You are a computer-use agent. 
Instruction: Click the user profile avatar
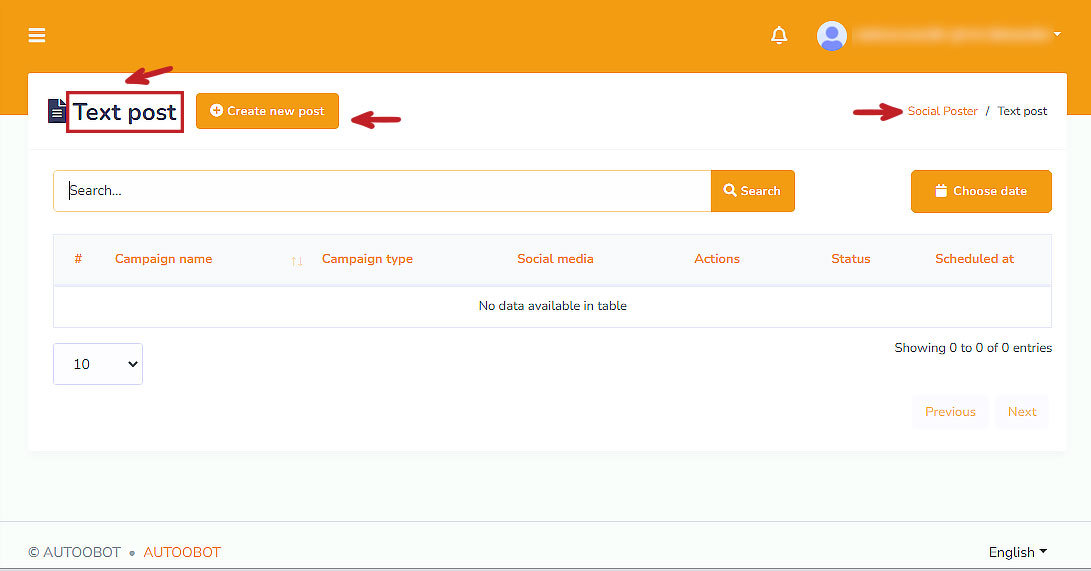[x=832, y=36]
